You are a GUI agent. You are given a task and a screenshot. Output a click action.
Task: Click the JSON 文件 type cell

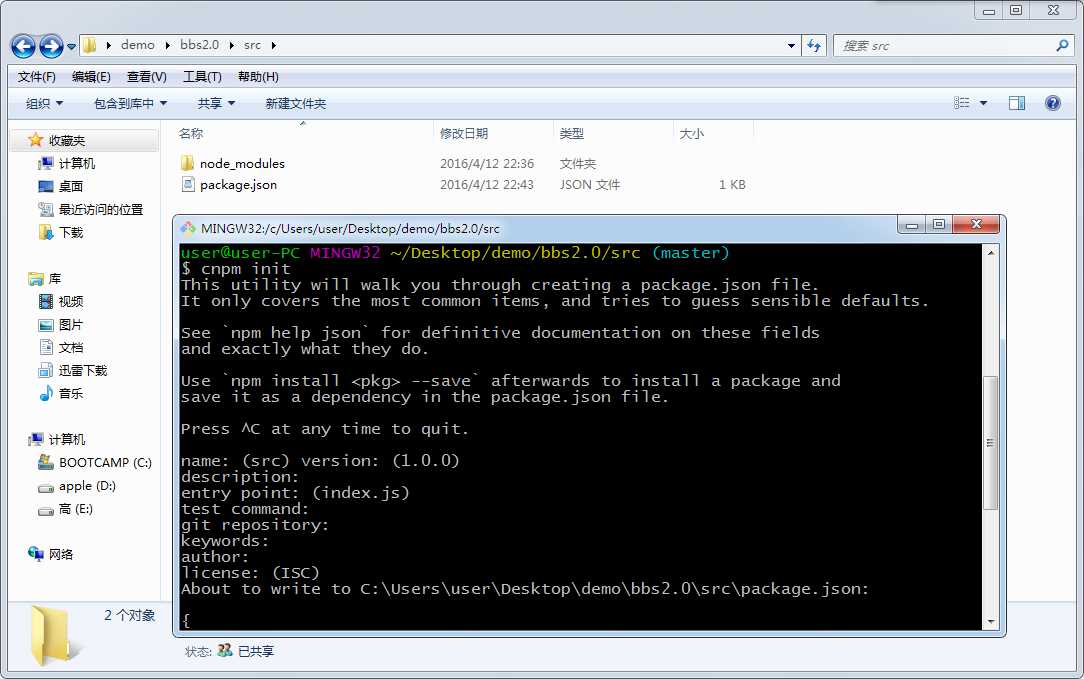[590, 185]
